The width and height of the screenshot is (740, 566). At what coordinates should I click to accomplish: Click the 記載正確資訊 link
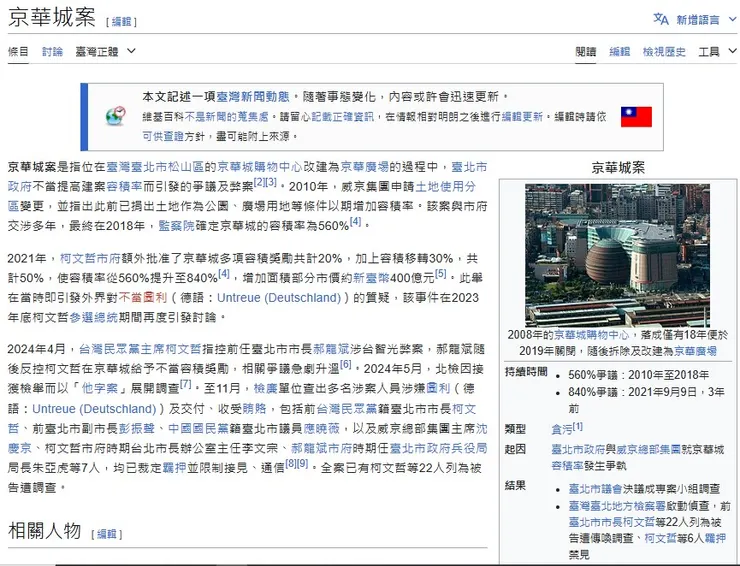coord(342,117)
